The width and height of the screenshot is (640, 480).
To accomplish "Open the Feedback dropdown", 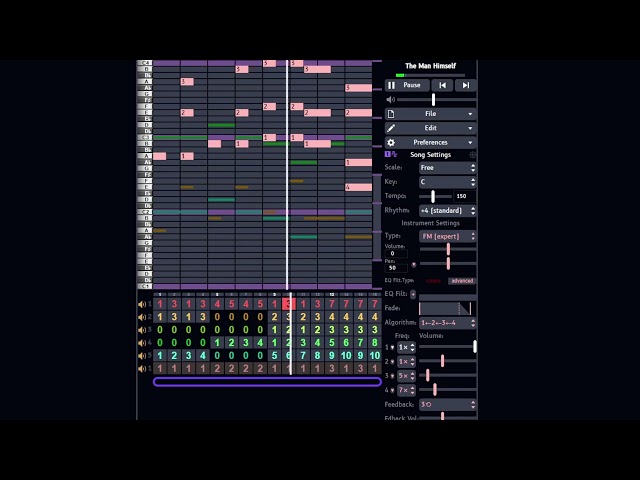I will (447, 404).
